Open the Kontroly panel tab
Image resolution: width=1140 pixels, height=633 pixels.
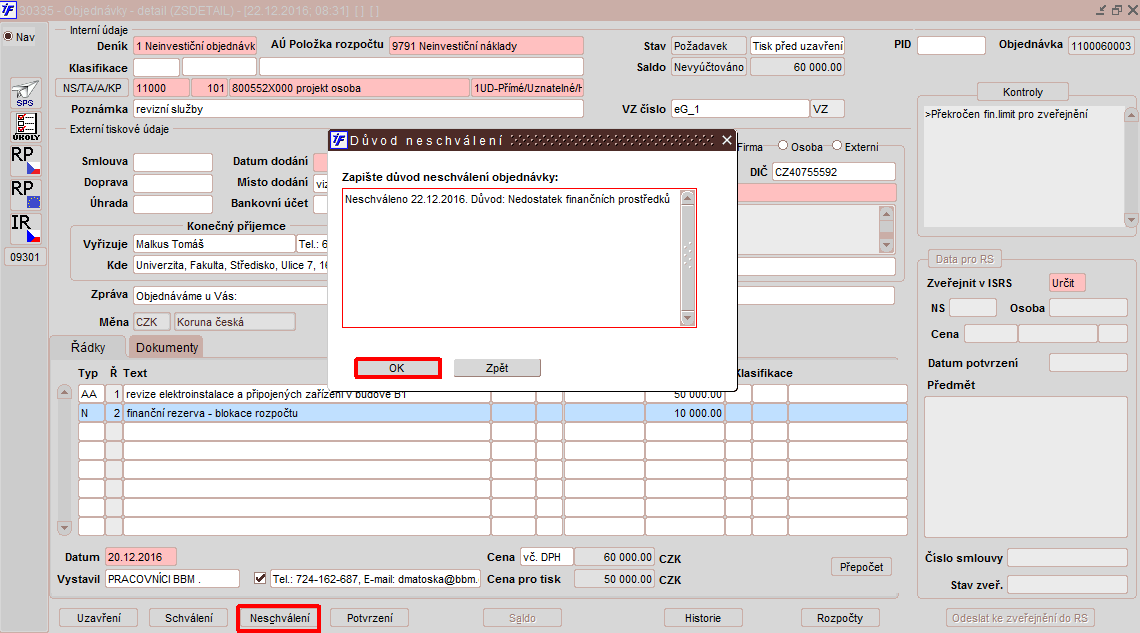pyautogui.click(x=1023, y=92)
